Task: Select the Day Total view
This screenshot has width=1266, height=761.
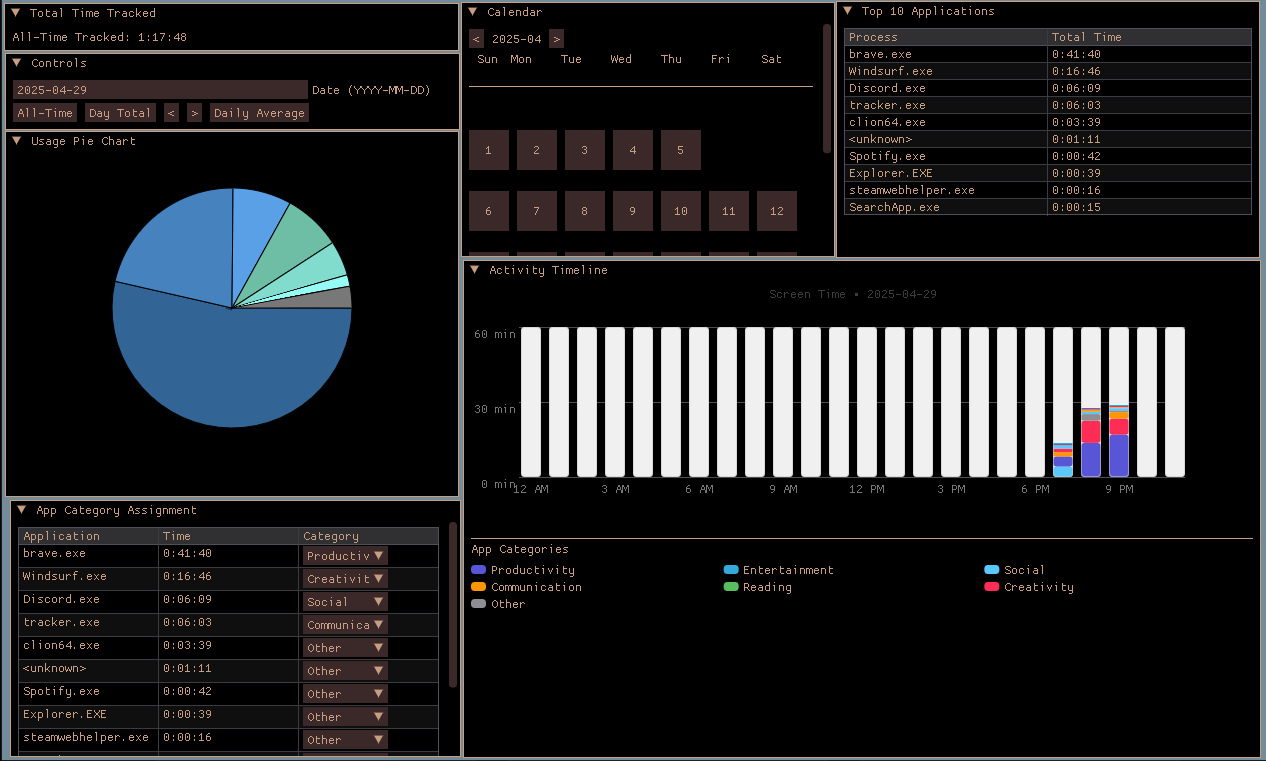Action: pos(120,113)
